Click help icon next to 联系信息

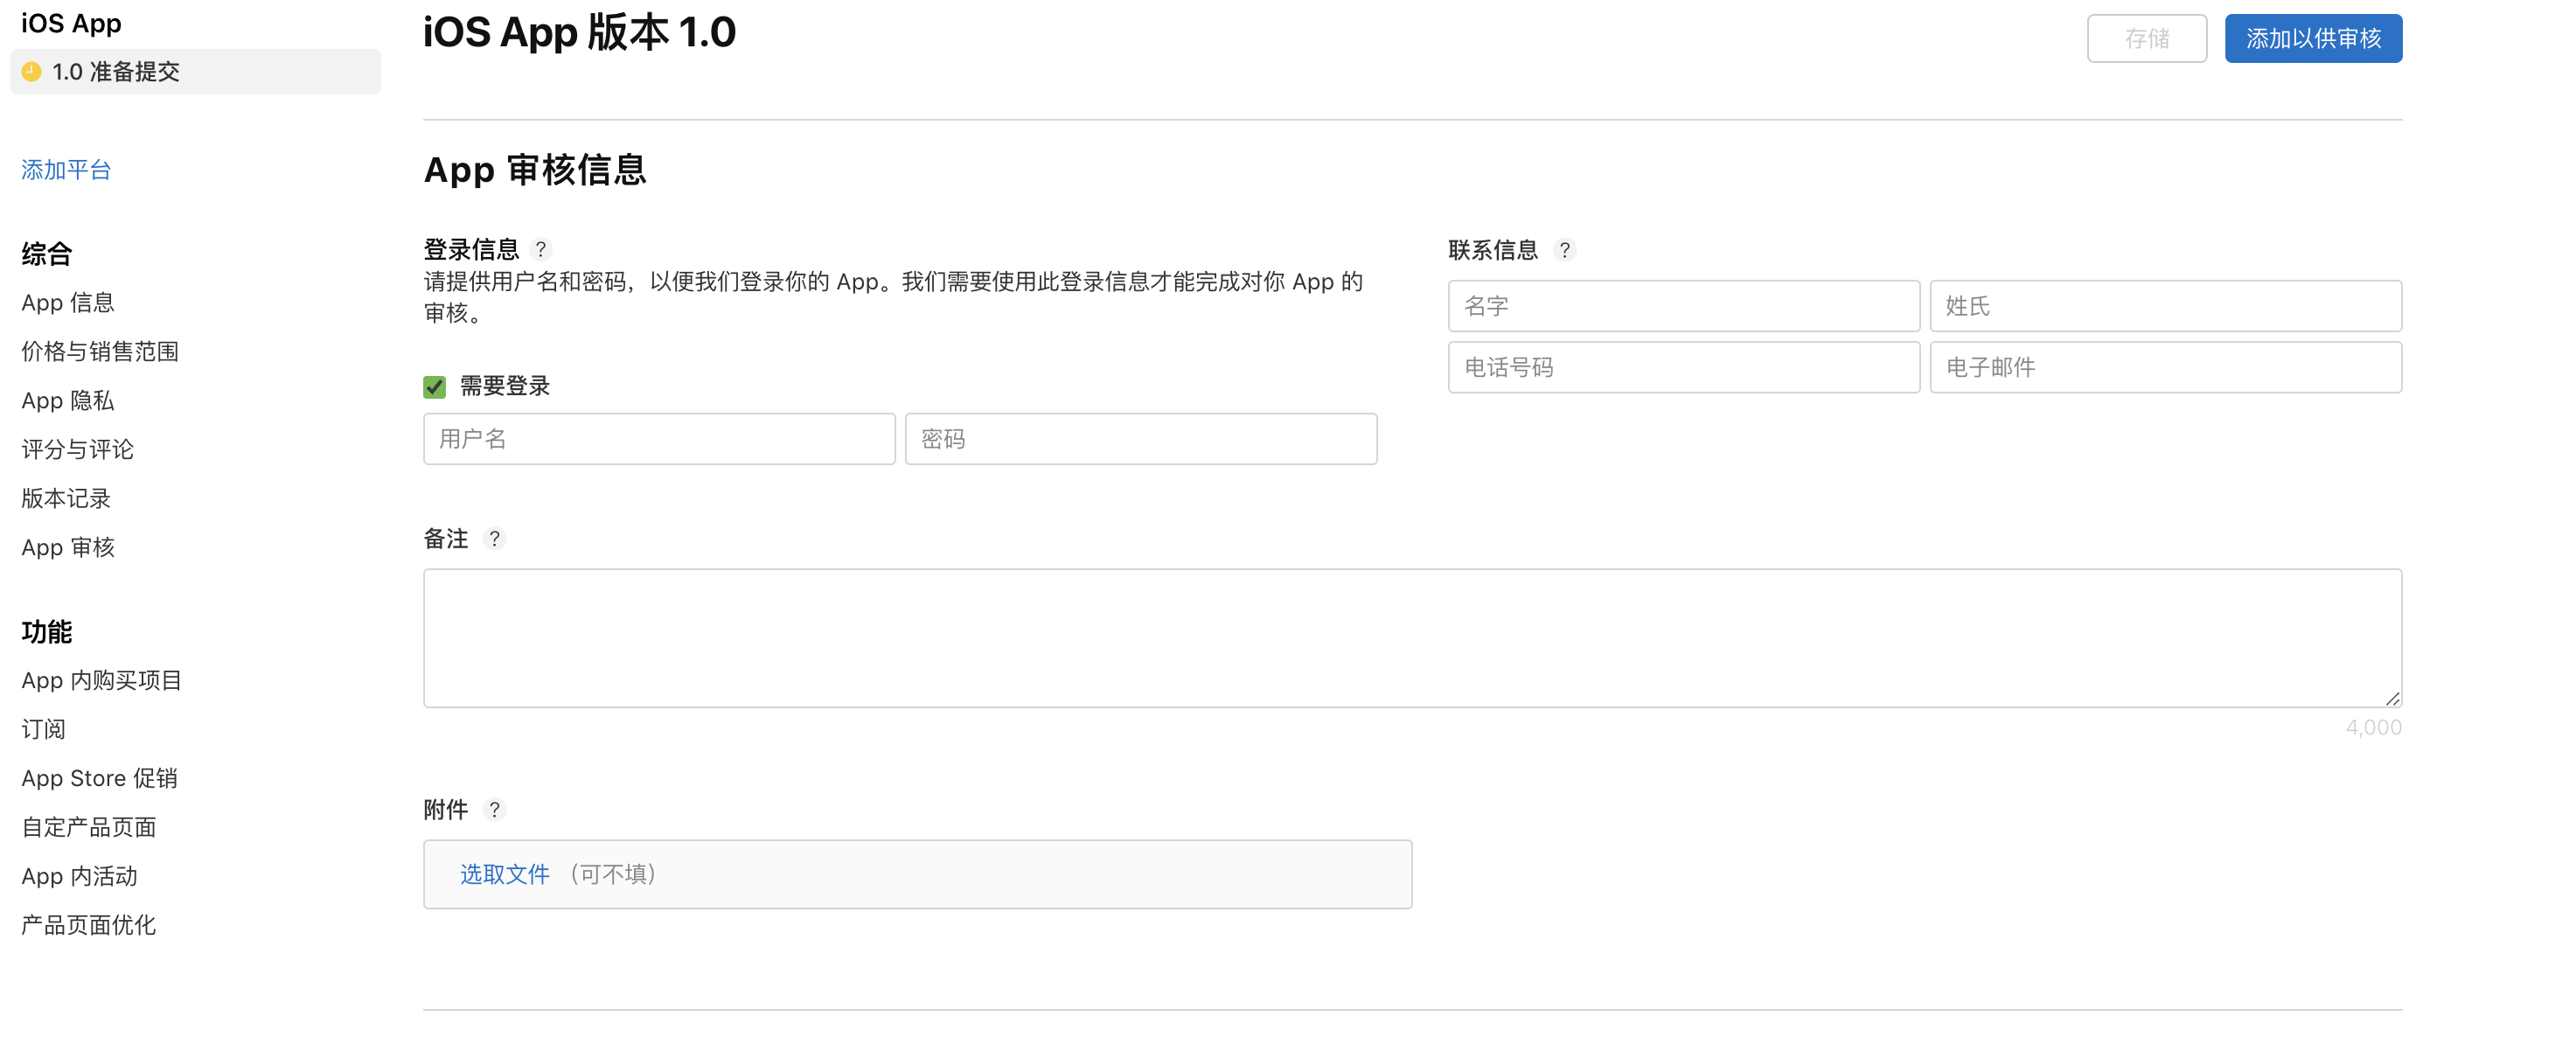(1564, 250)
